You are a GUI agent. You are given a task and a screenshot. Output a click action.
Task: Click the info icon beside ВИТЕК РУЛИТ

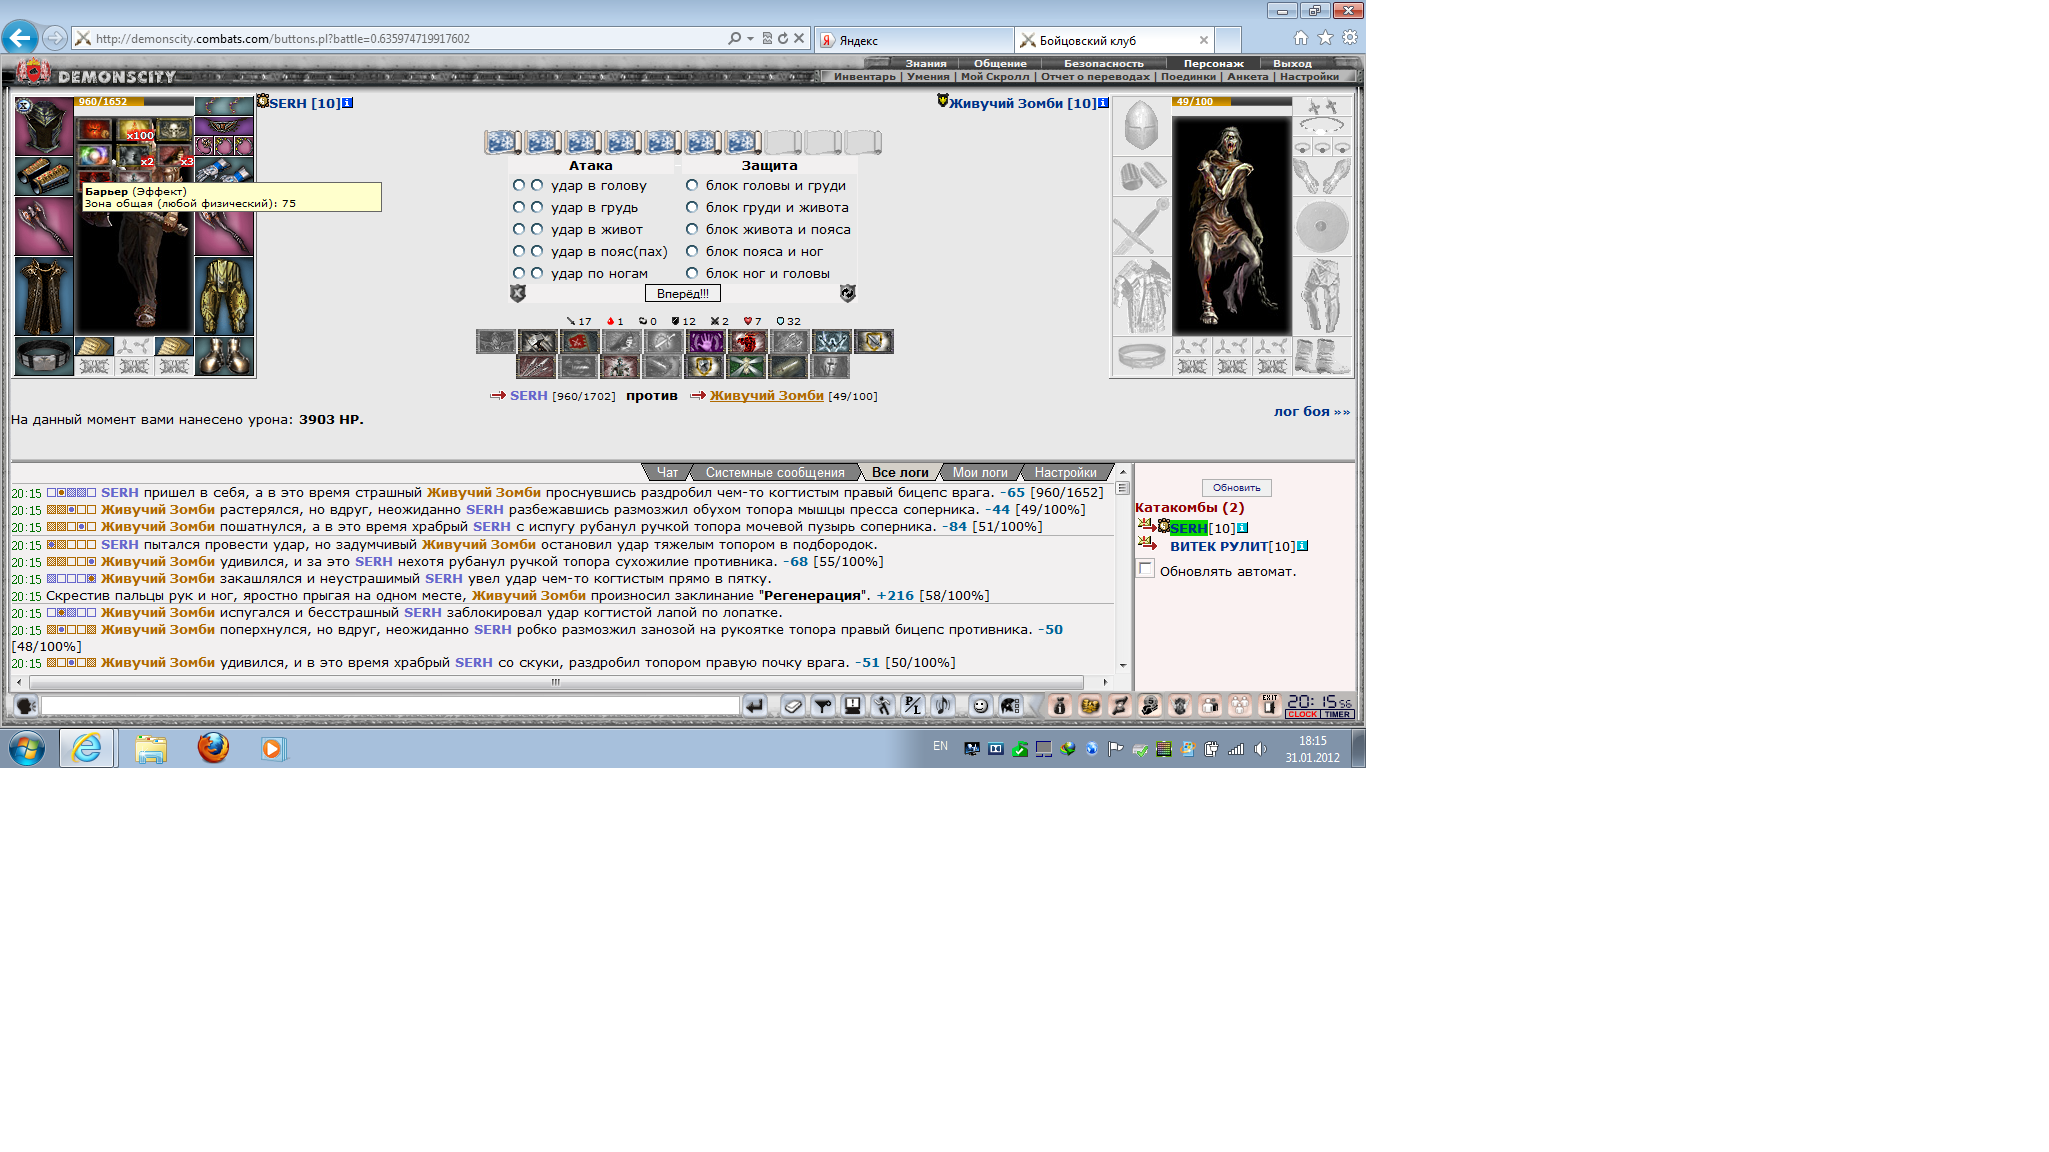(1302, 546)
